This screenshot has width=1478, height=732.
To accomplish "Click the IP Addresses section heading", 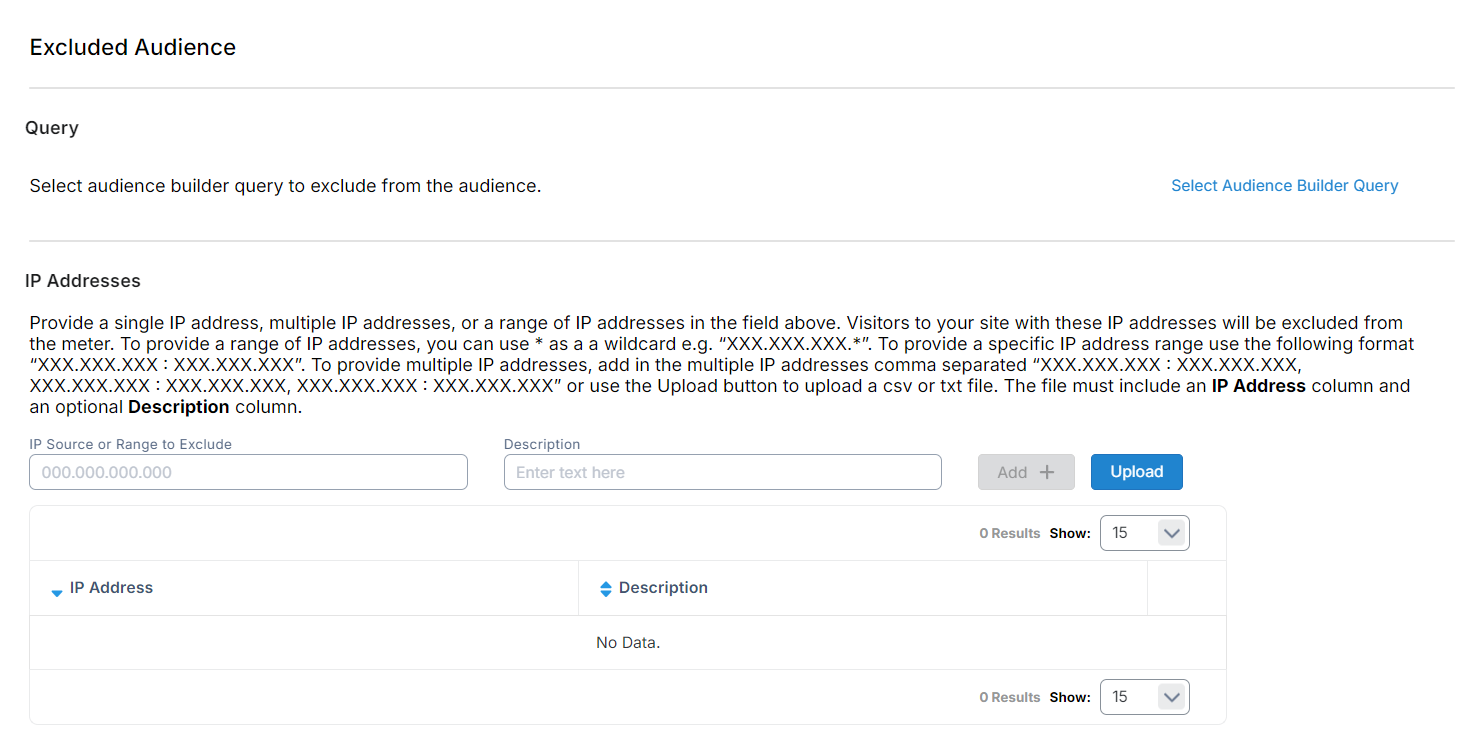I will [83, 281].
